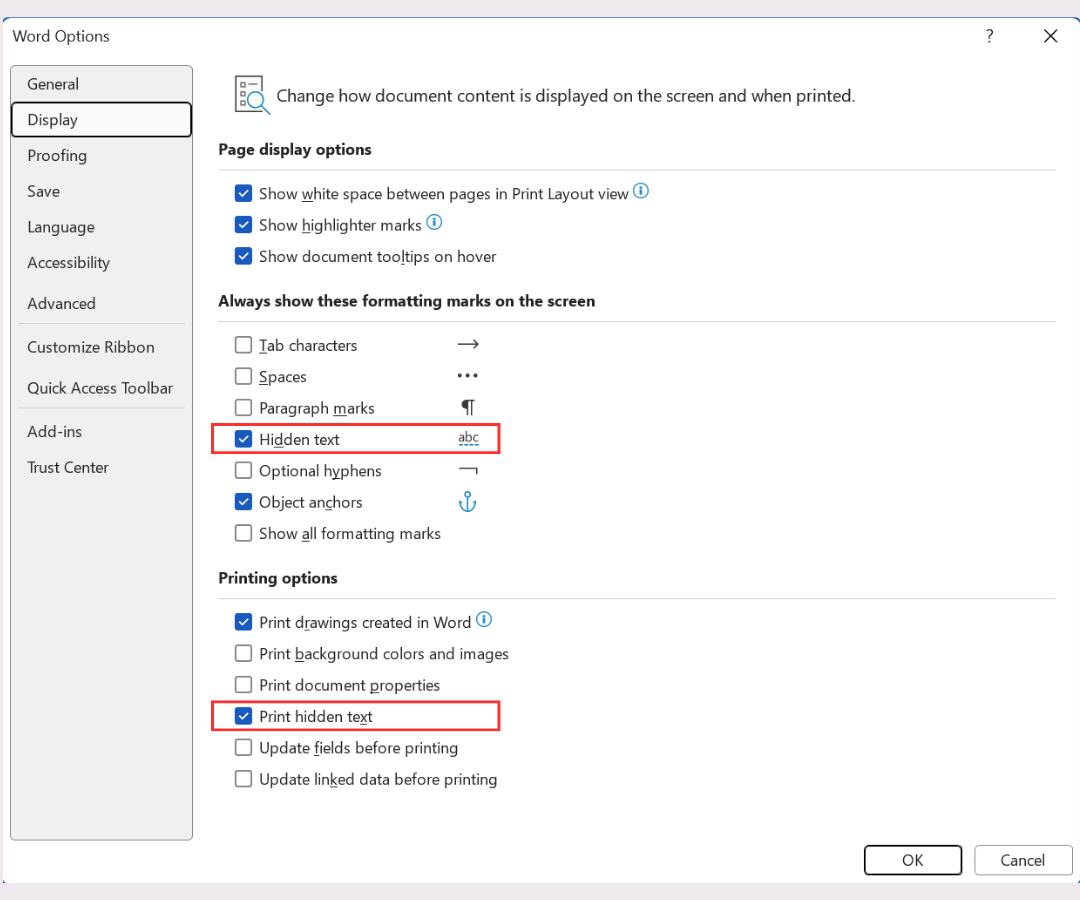
Task: Enable Update fields before printing
Action: [x=243, y=748]
